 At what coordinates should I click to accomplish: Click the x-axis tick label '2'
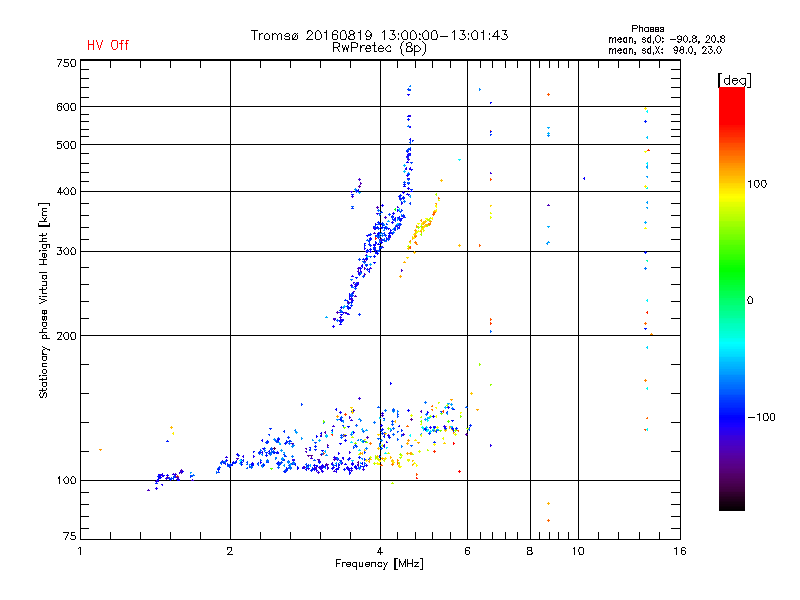[230, 551]
